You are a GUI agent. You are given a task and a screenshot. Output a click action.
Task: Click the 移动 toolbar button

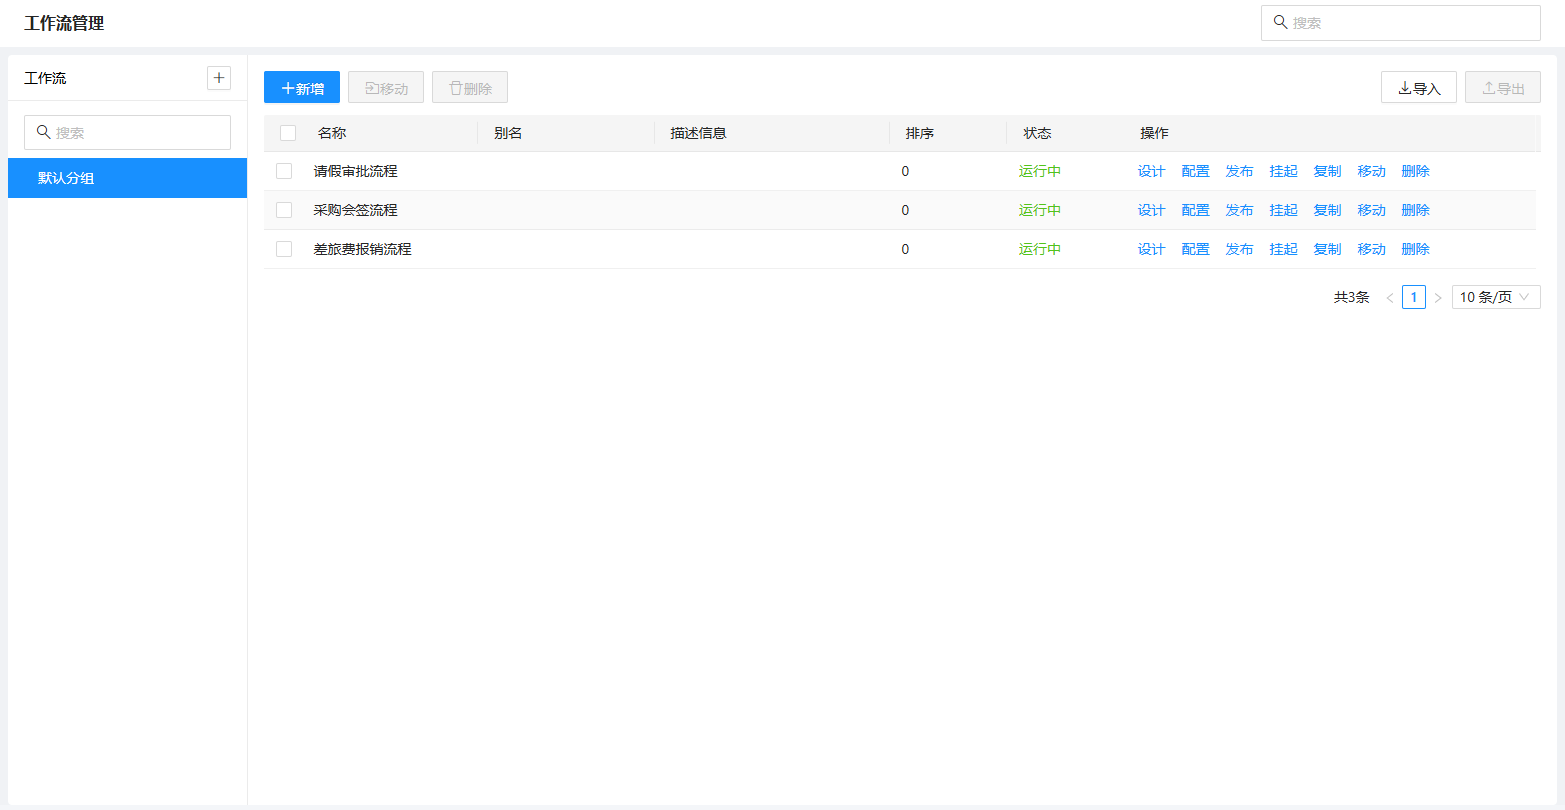pos(386,88)
